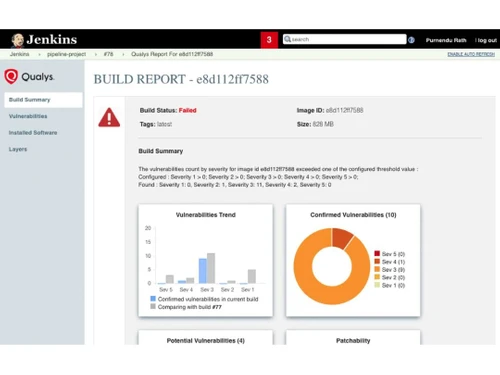The height and width of the screenshot is (375, 500).
Task: Open the red notification badge showing 3
Action: pyautogui.click(x=269, y=40)
